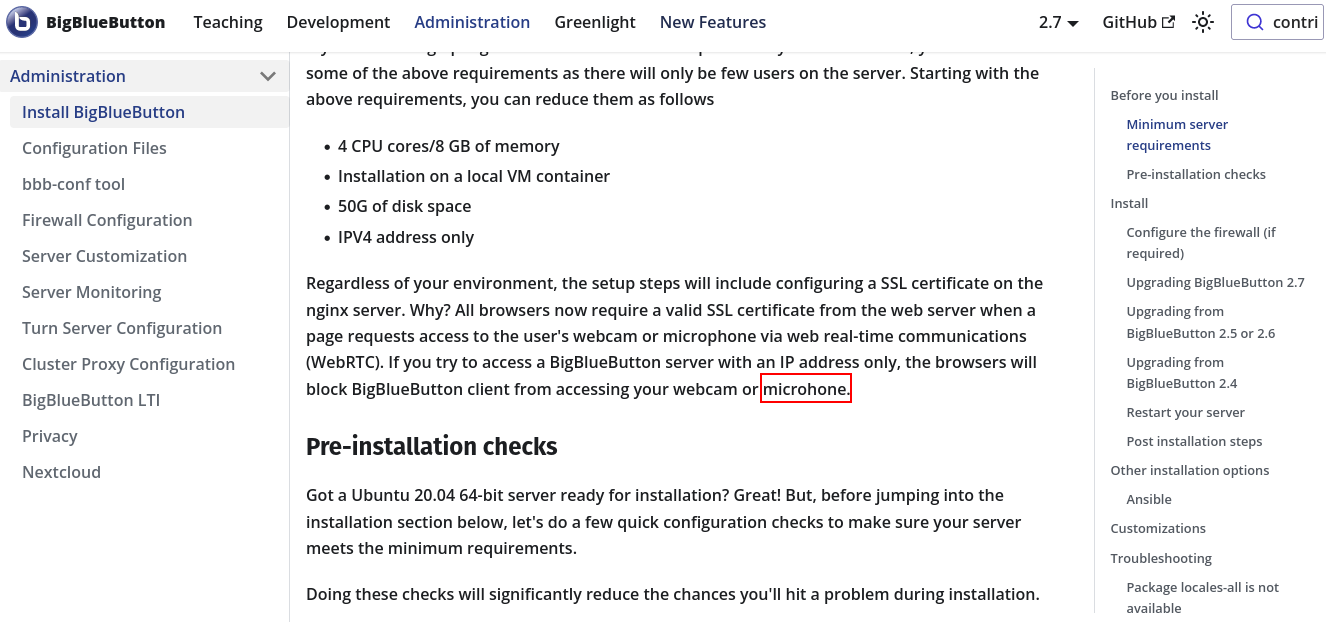The image size is (1326, 622).
Task: Navigate to Turn Server Configuration
Action: pyautogui.click(x=122, y=328)
